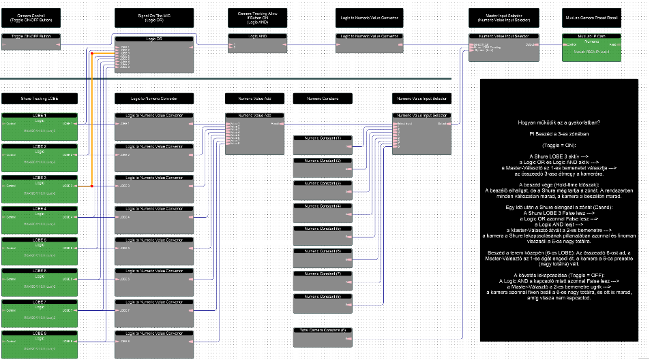Viewport: 650px width, 360px height.
Task: Click the Camera Control black label
Action: (x=31, y=18)
